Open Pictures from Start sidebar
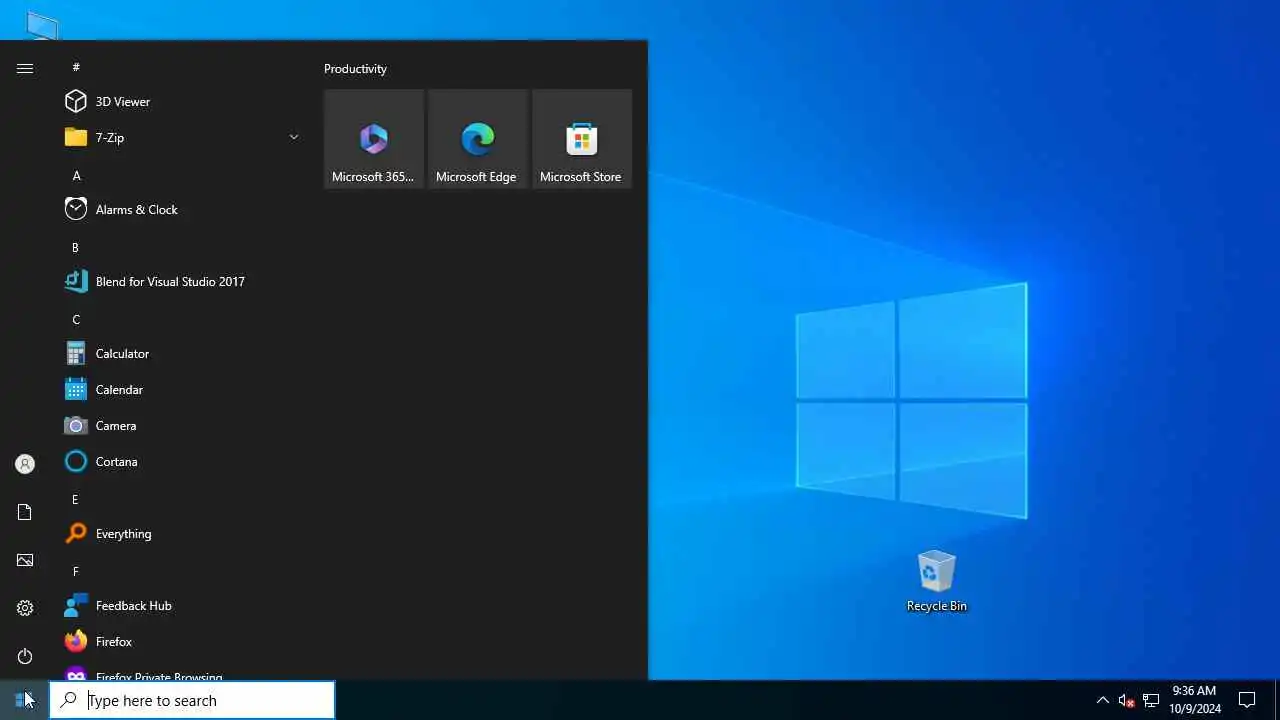The height and width of the screenshot is (720, 1280). pos(25,560)
